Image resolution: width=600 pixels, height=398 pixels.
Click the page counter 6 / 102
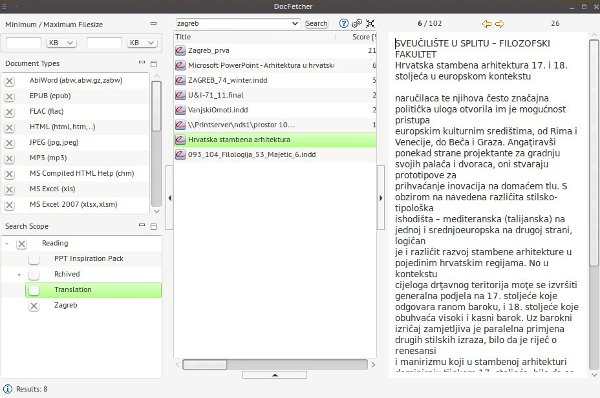[x=430, y=24]
